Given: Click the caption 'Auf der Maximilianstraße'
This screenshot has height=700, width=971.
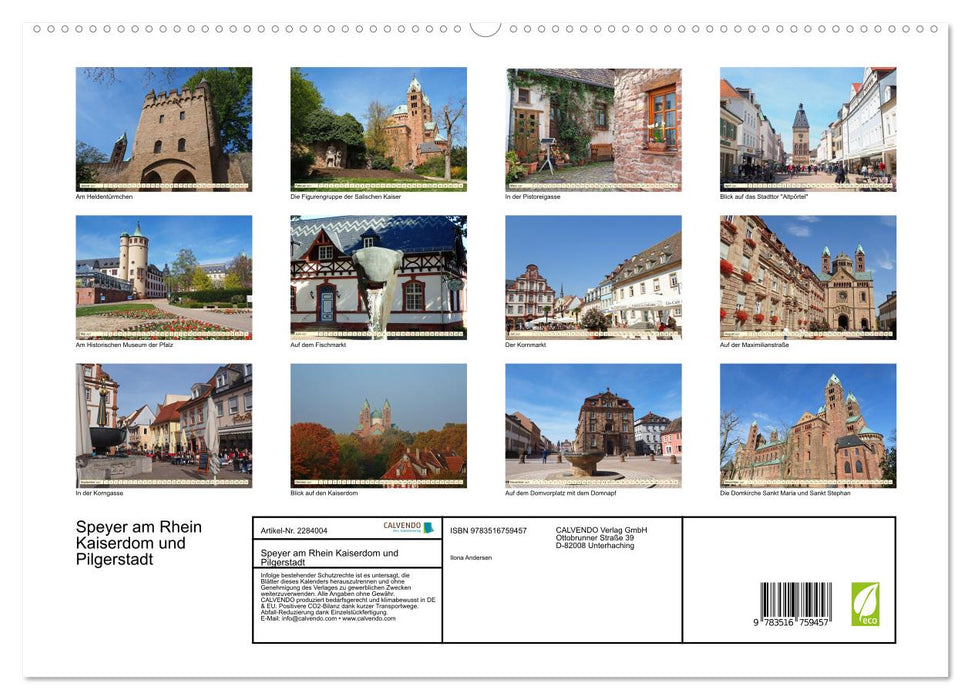Looking at the screenshot, I should [754, 344].
